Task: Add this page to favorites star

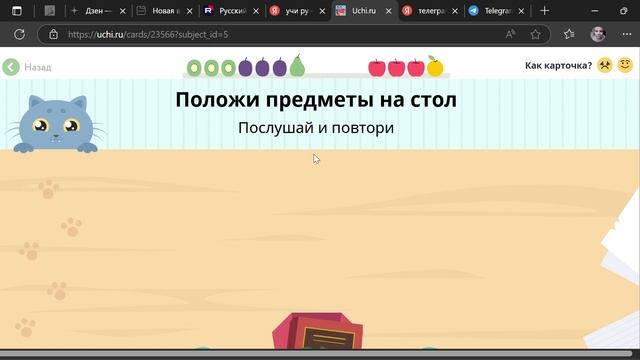Action: pyautogui.click(x=536, y=35)
